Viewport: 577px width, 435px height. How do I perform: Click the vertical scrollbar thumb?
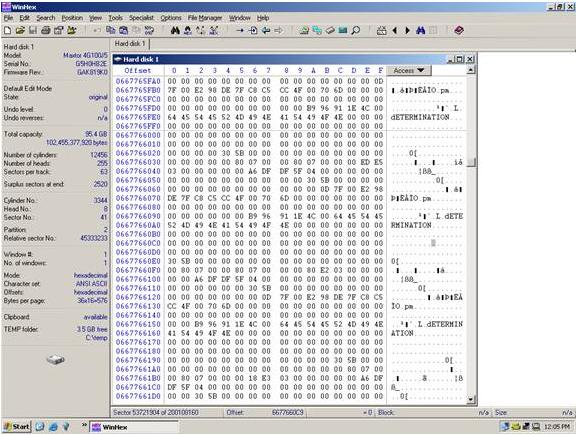coord(471,162)
